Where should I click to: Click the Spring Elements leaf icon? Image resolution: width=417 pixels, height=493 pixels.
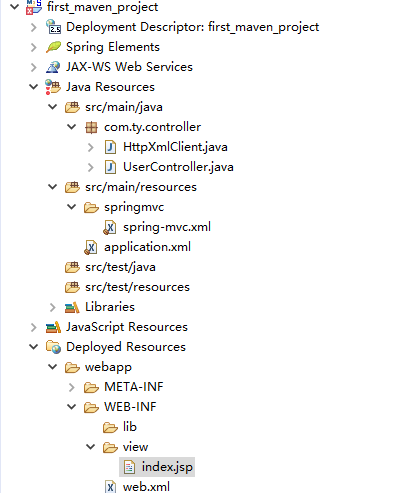(x=53, y=47)
